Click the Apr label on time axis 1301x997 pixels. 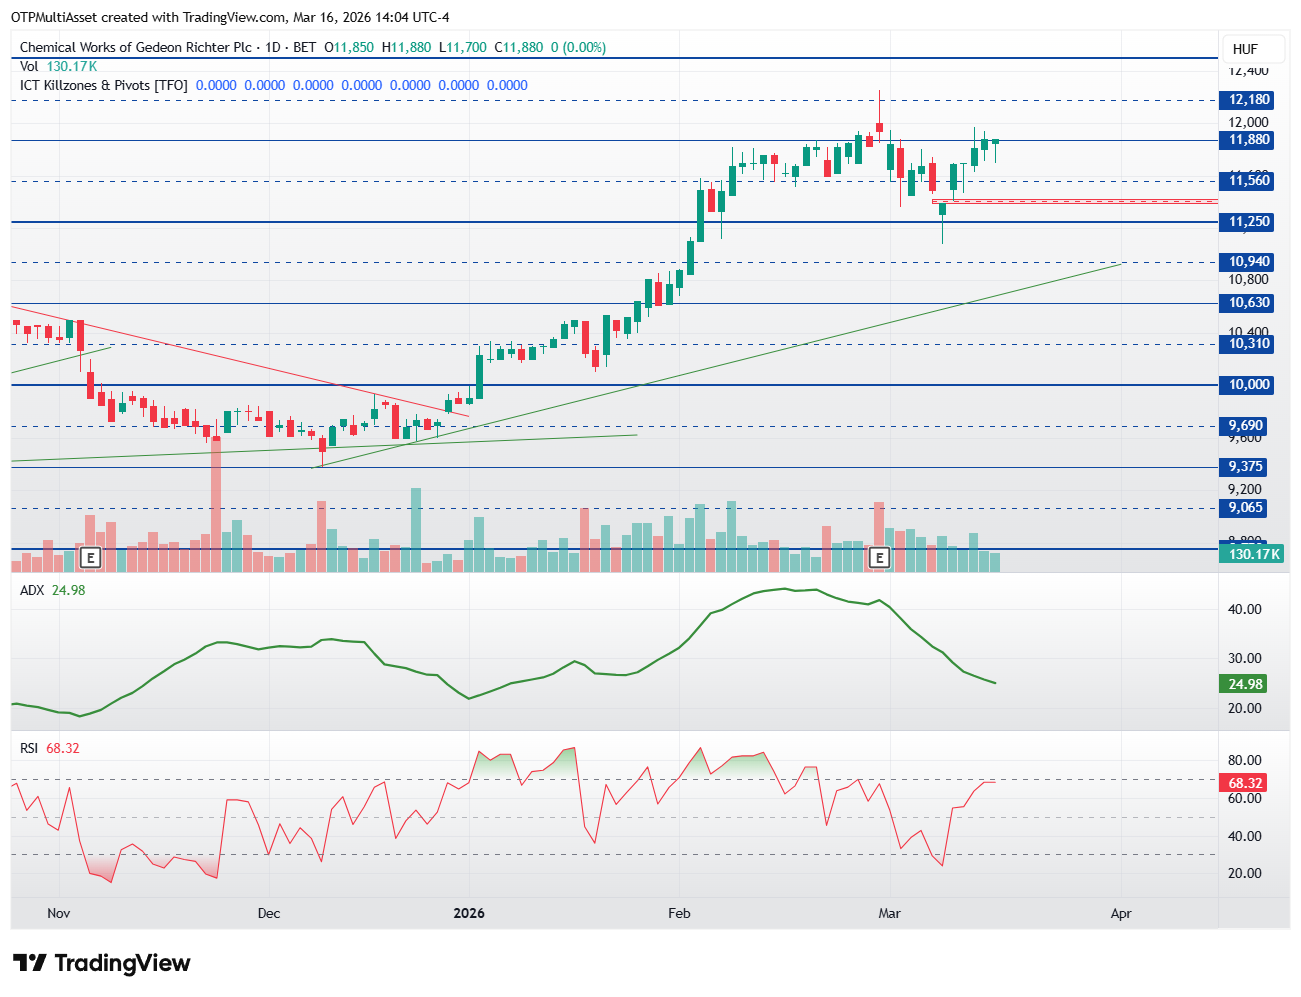click(x=1121, y=913)
